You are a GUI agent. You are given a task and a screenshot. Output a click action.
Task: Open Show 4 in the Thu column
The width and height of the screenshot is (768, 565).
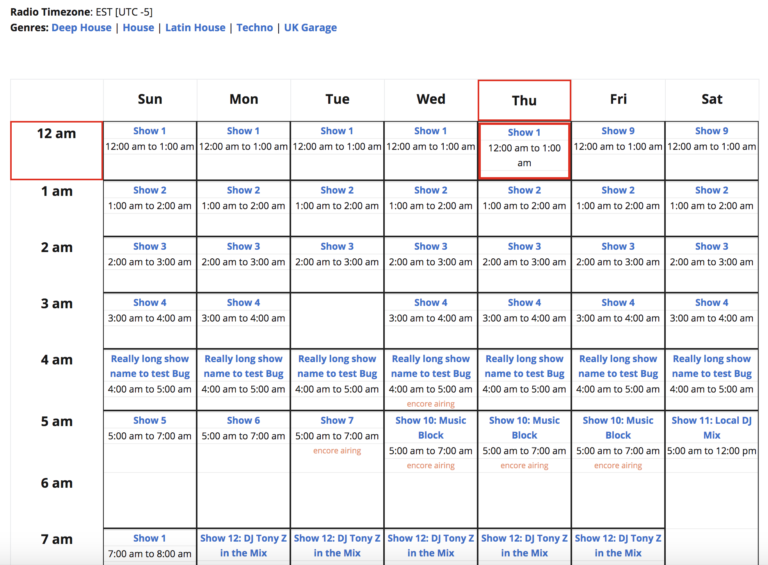coord(524,303)
